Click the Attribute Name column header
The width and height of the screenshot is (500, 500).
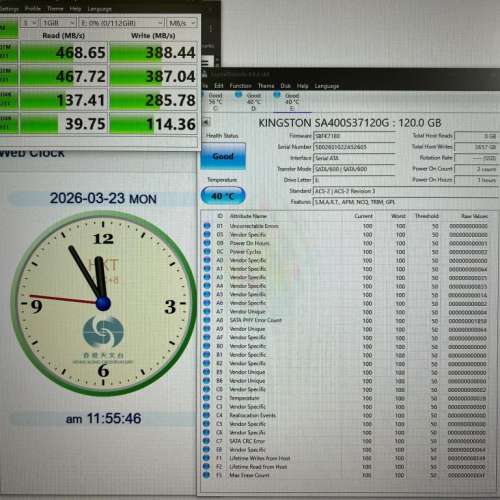point(248,216)
